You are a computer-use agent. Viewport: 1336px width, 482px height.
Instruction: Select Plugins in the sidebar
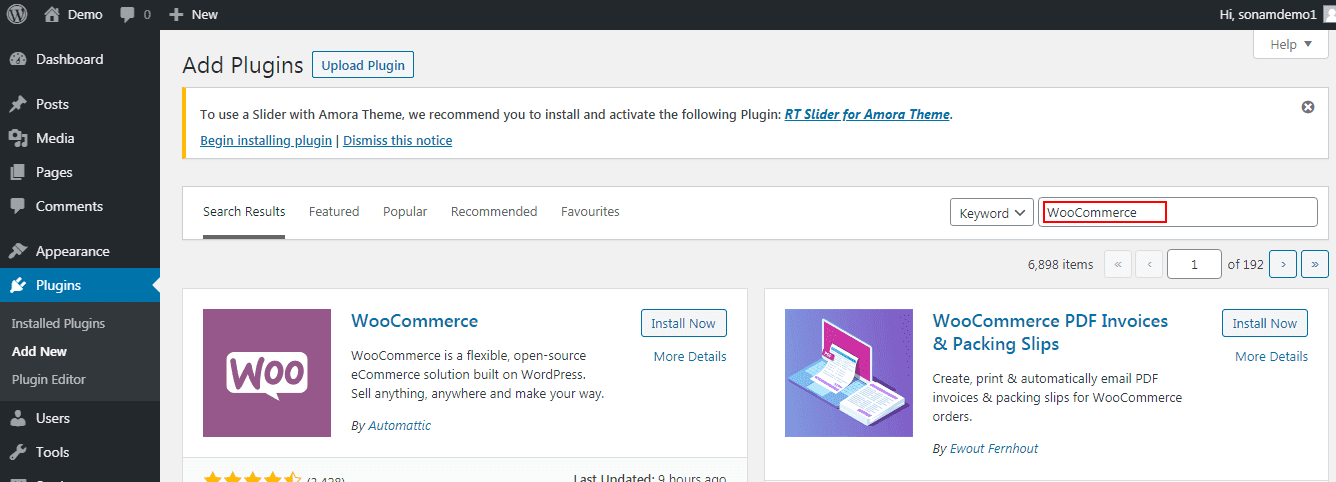click(58, 285)
